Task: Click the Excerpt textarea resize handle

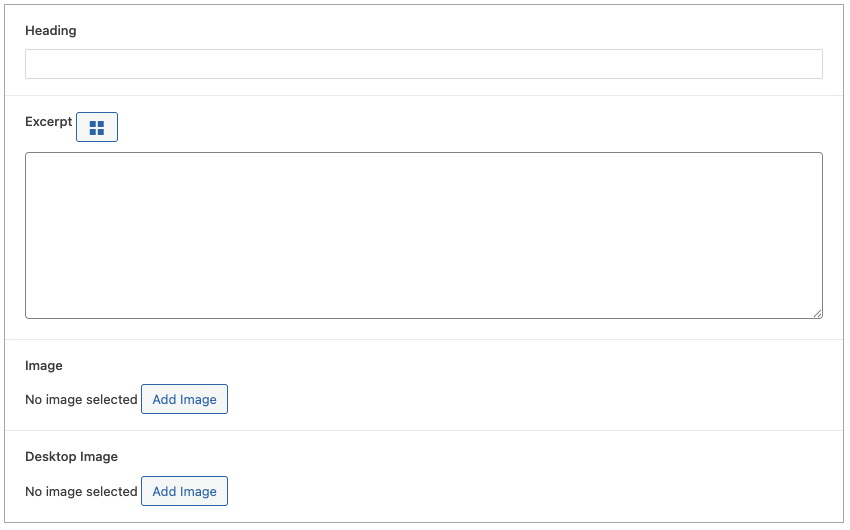Action: coord(817,313)
